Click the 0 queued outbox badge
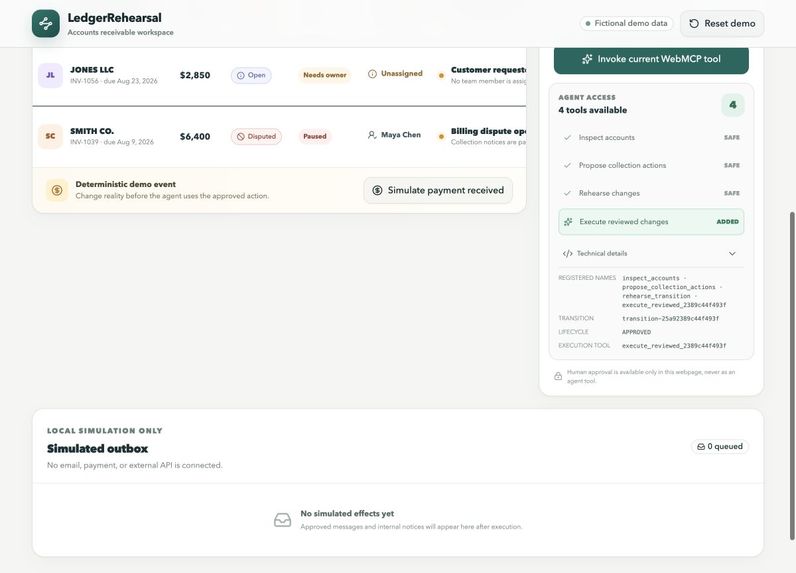Viewport: 796px width, 573px height. (x=720, y=447)
